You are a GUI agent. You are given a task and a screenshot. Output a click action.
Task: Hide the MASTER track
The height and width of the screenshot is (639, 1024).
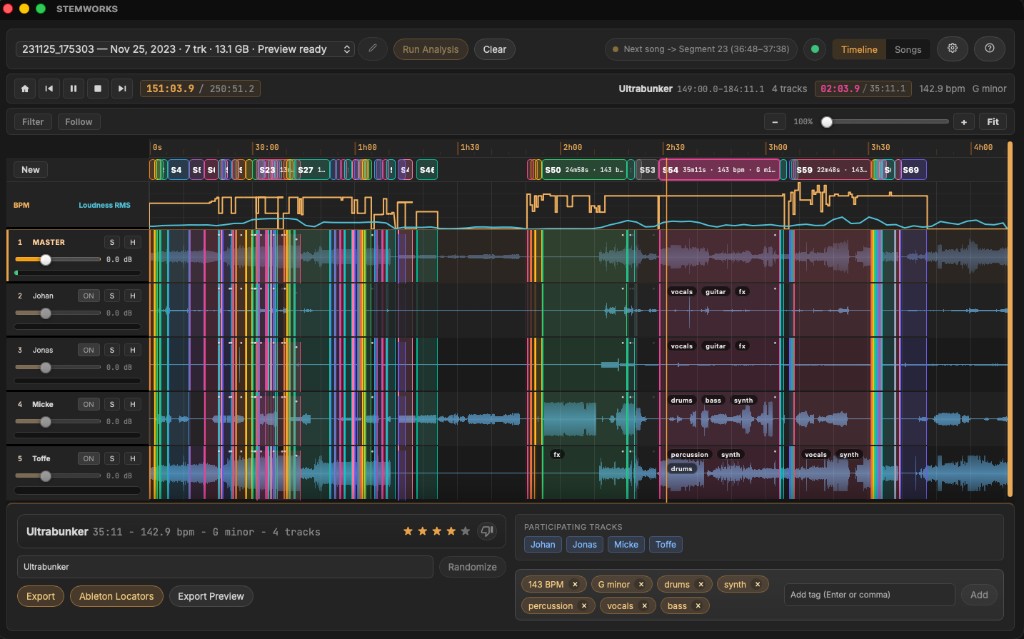pyautogui.click(x=133, y=242)
